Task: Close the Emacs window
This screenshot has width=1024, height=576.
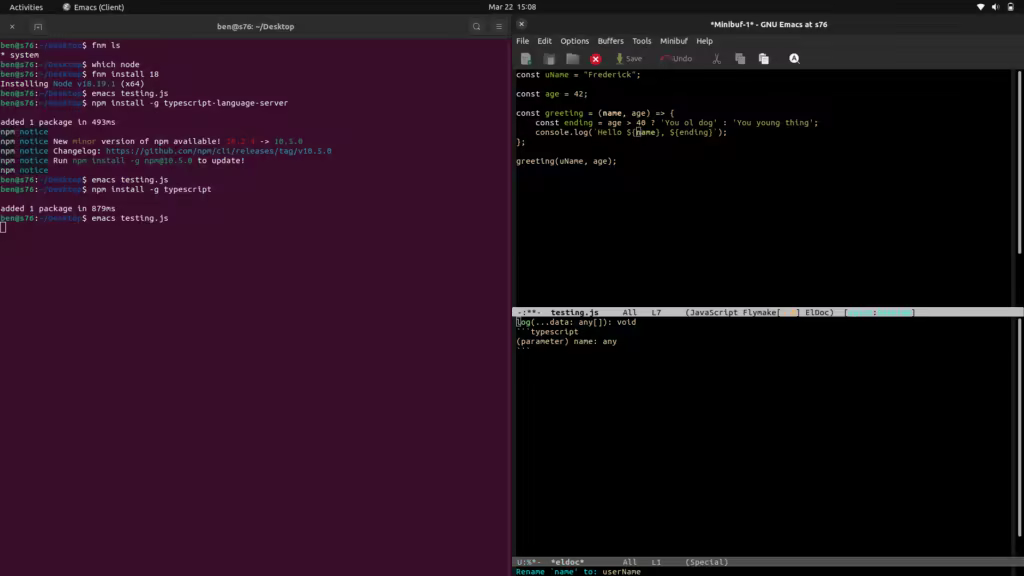Action: 521,24
